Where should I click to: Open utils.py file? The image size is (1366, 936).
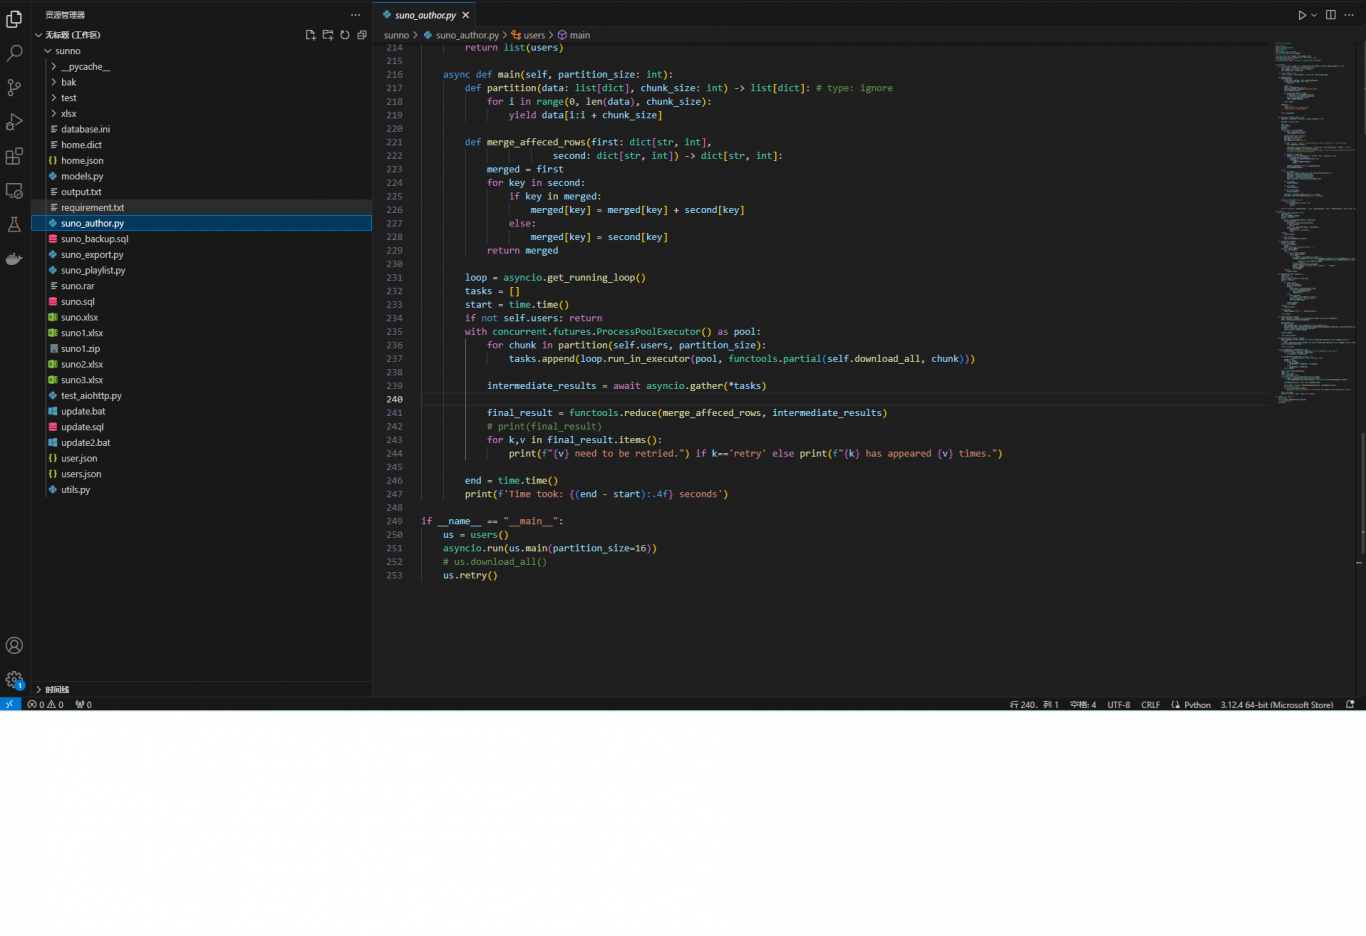(201, 489)
